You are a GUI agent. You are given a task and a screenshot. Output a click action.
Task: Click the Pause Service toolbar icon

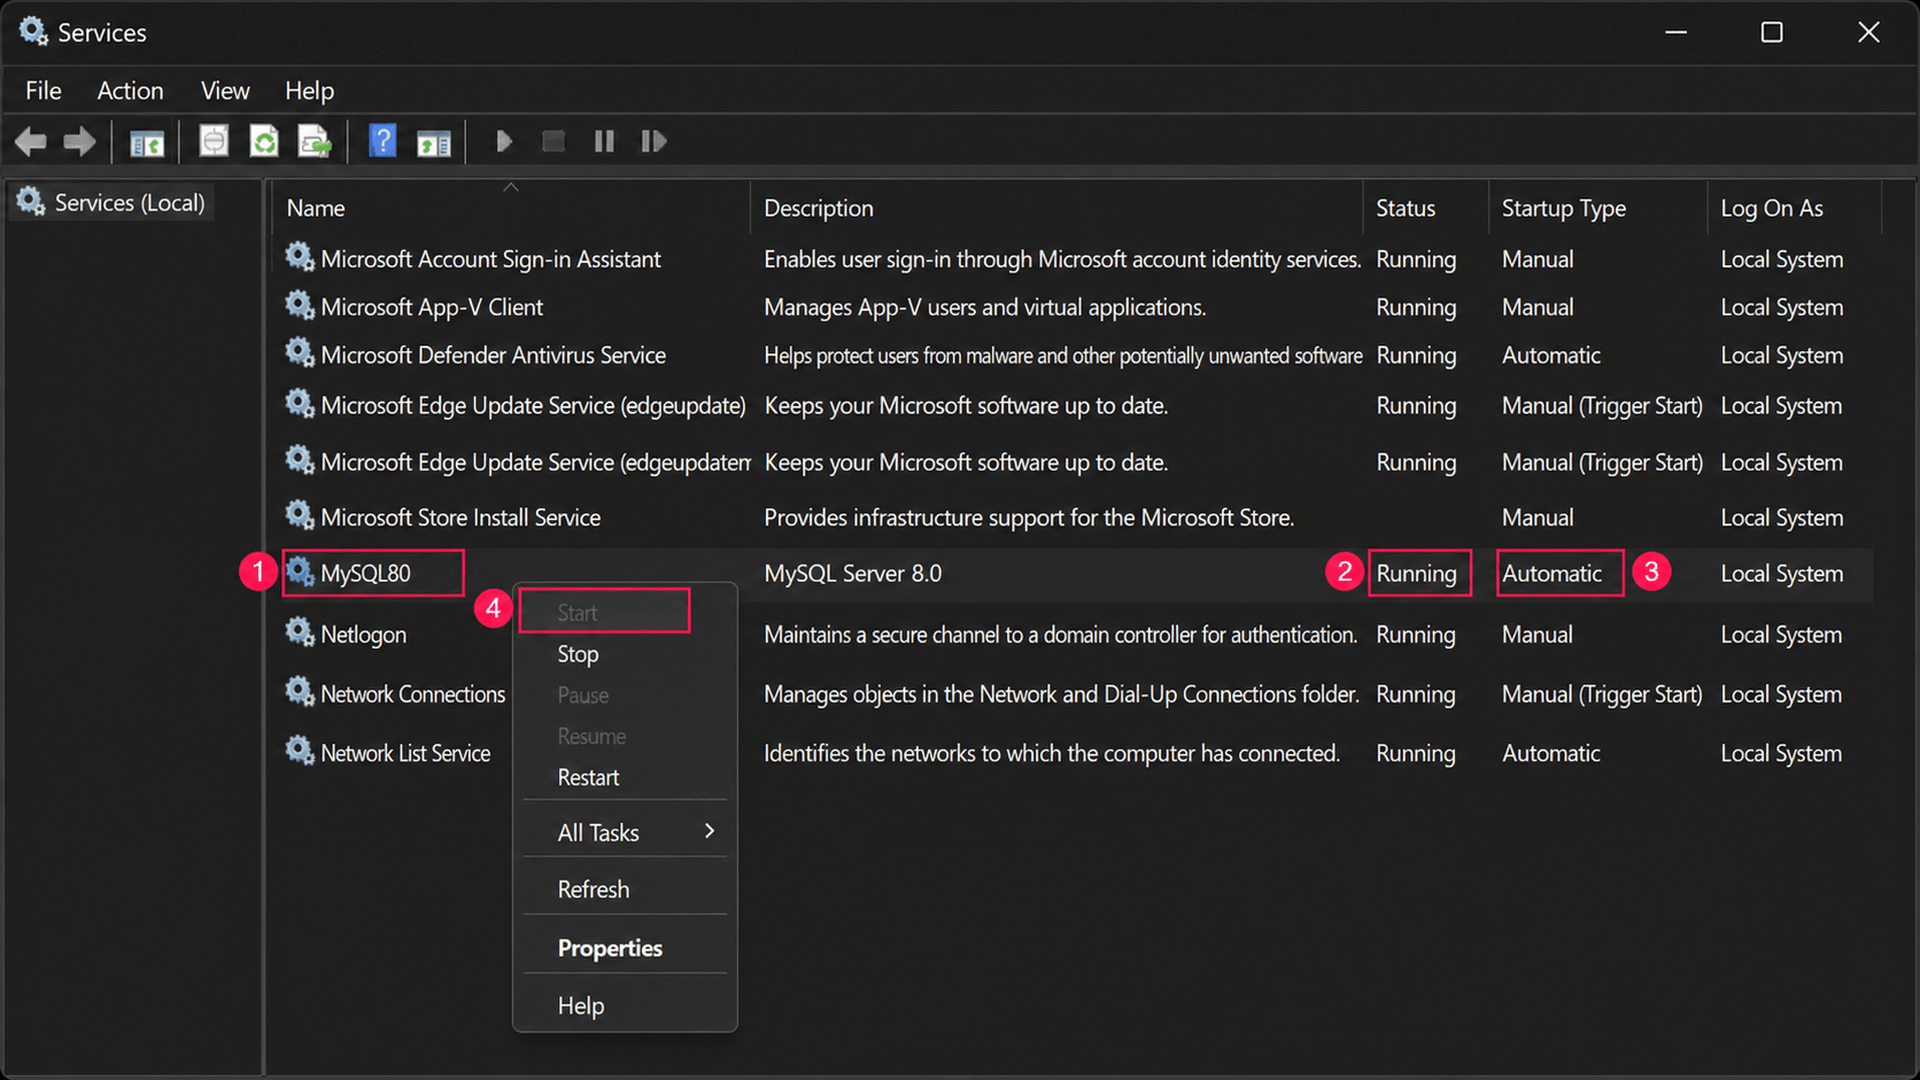coord(604,142)
